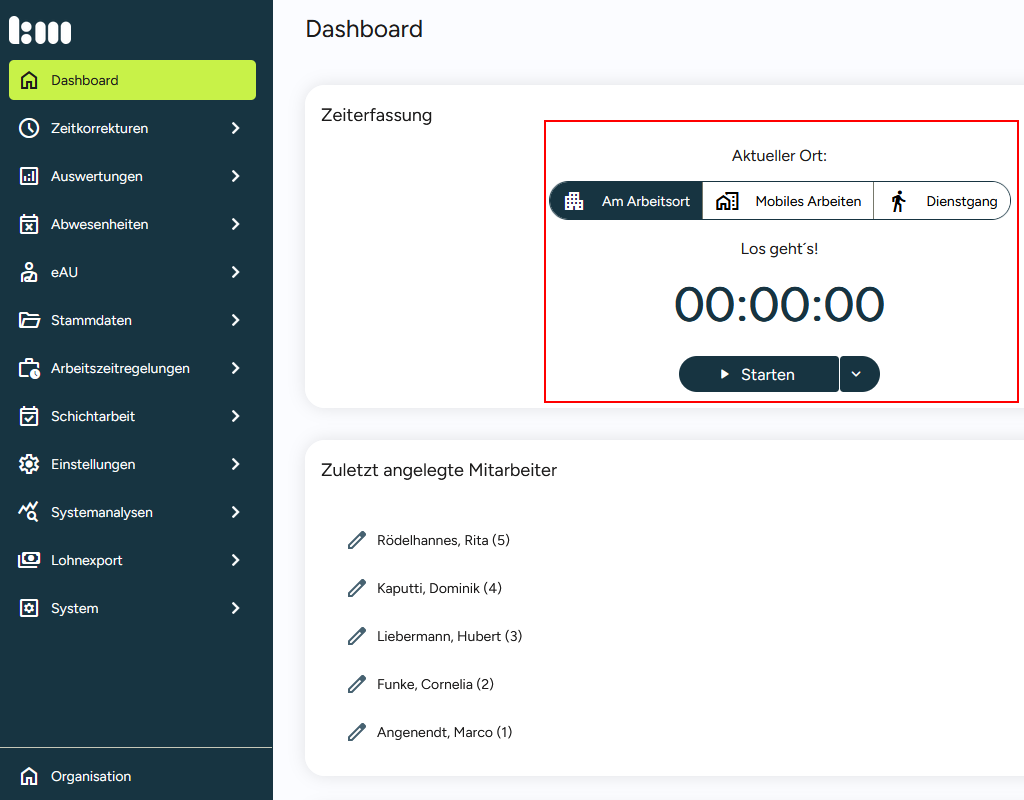The height and width of the screenshot is (800, 1024).
Task: Click the clock icon for Zeitkorrekturen
Action: (29, 128)
